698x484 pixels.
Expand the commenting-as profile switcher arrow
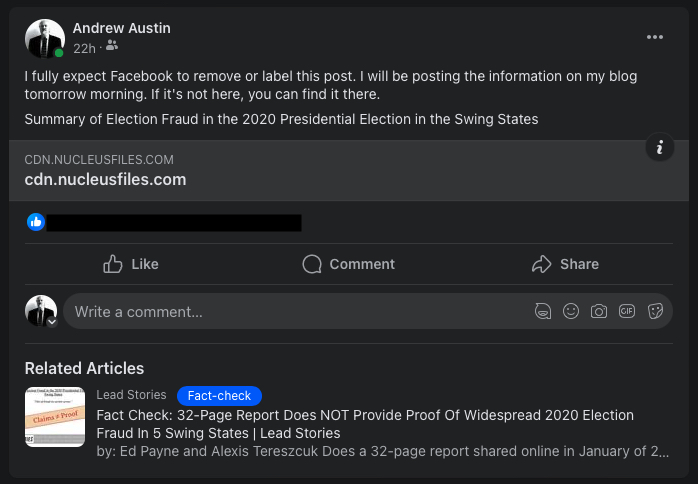pos(52,322)
